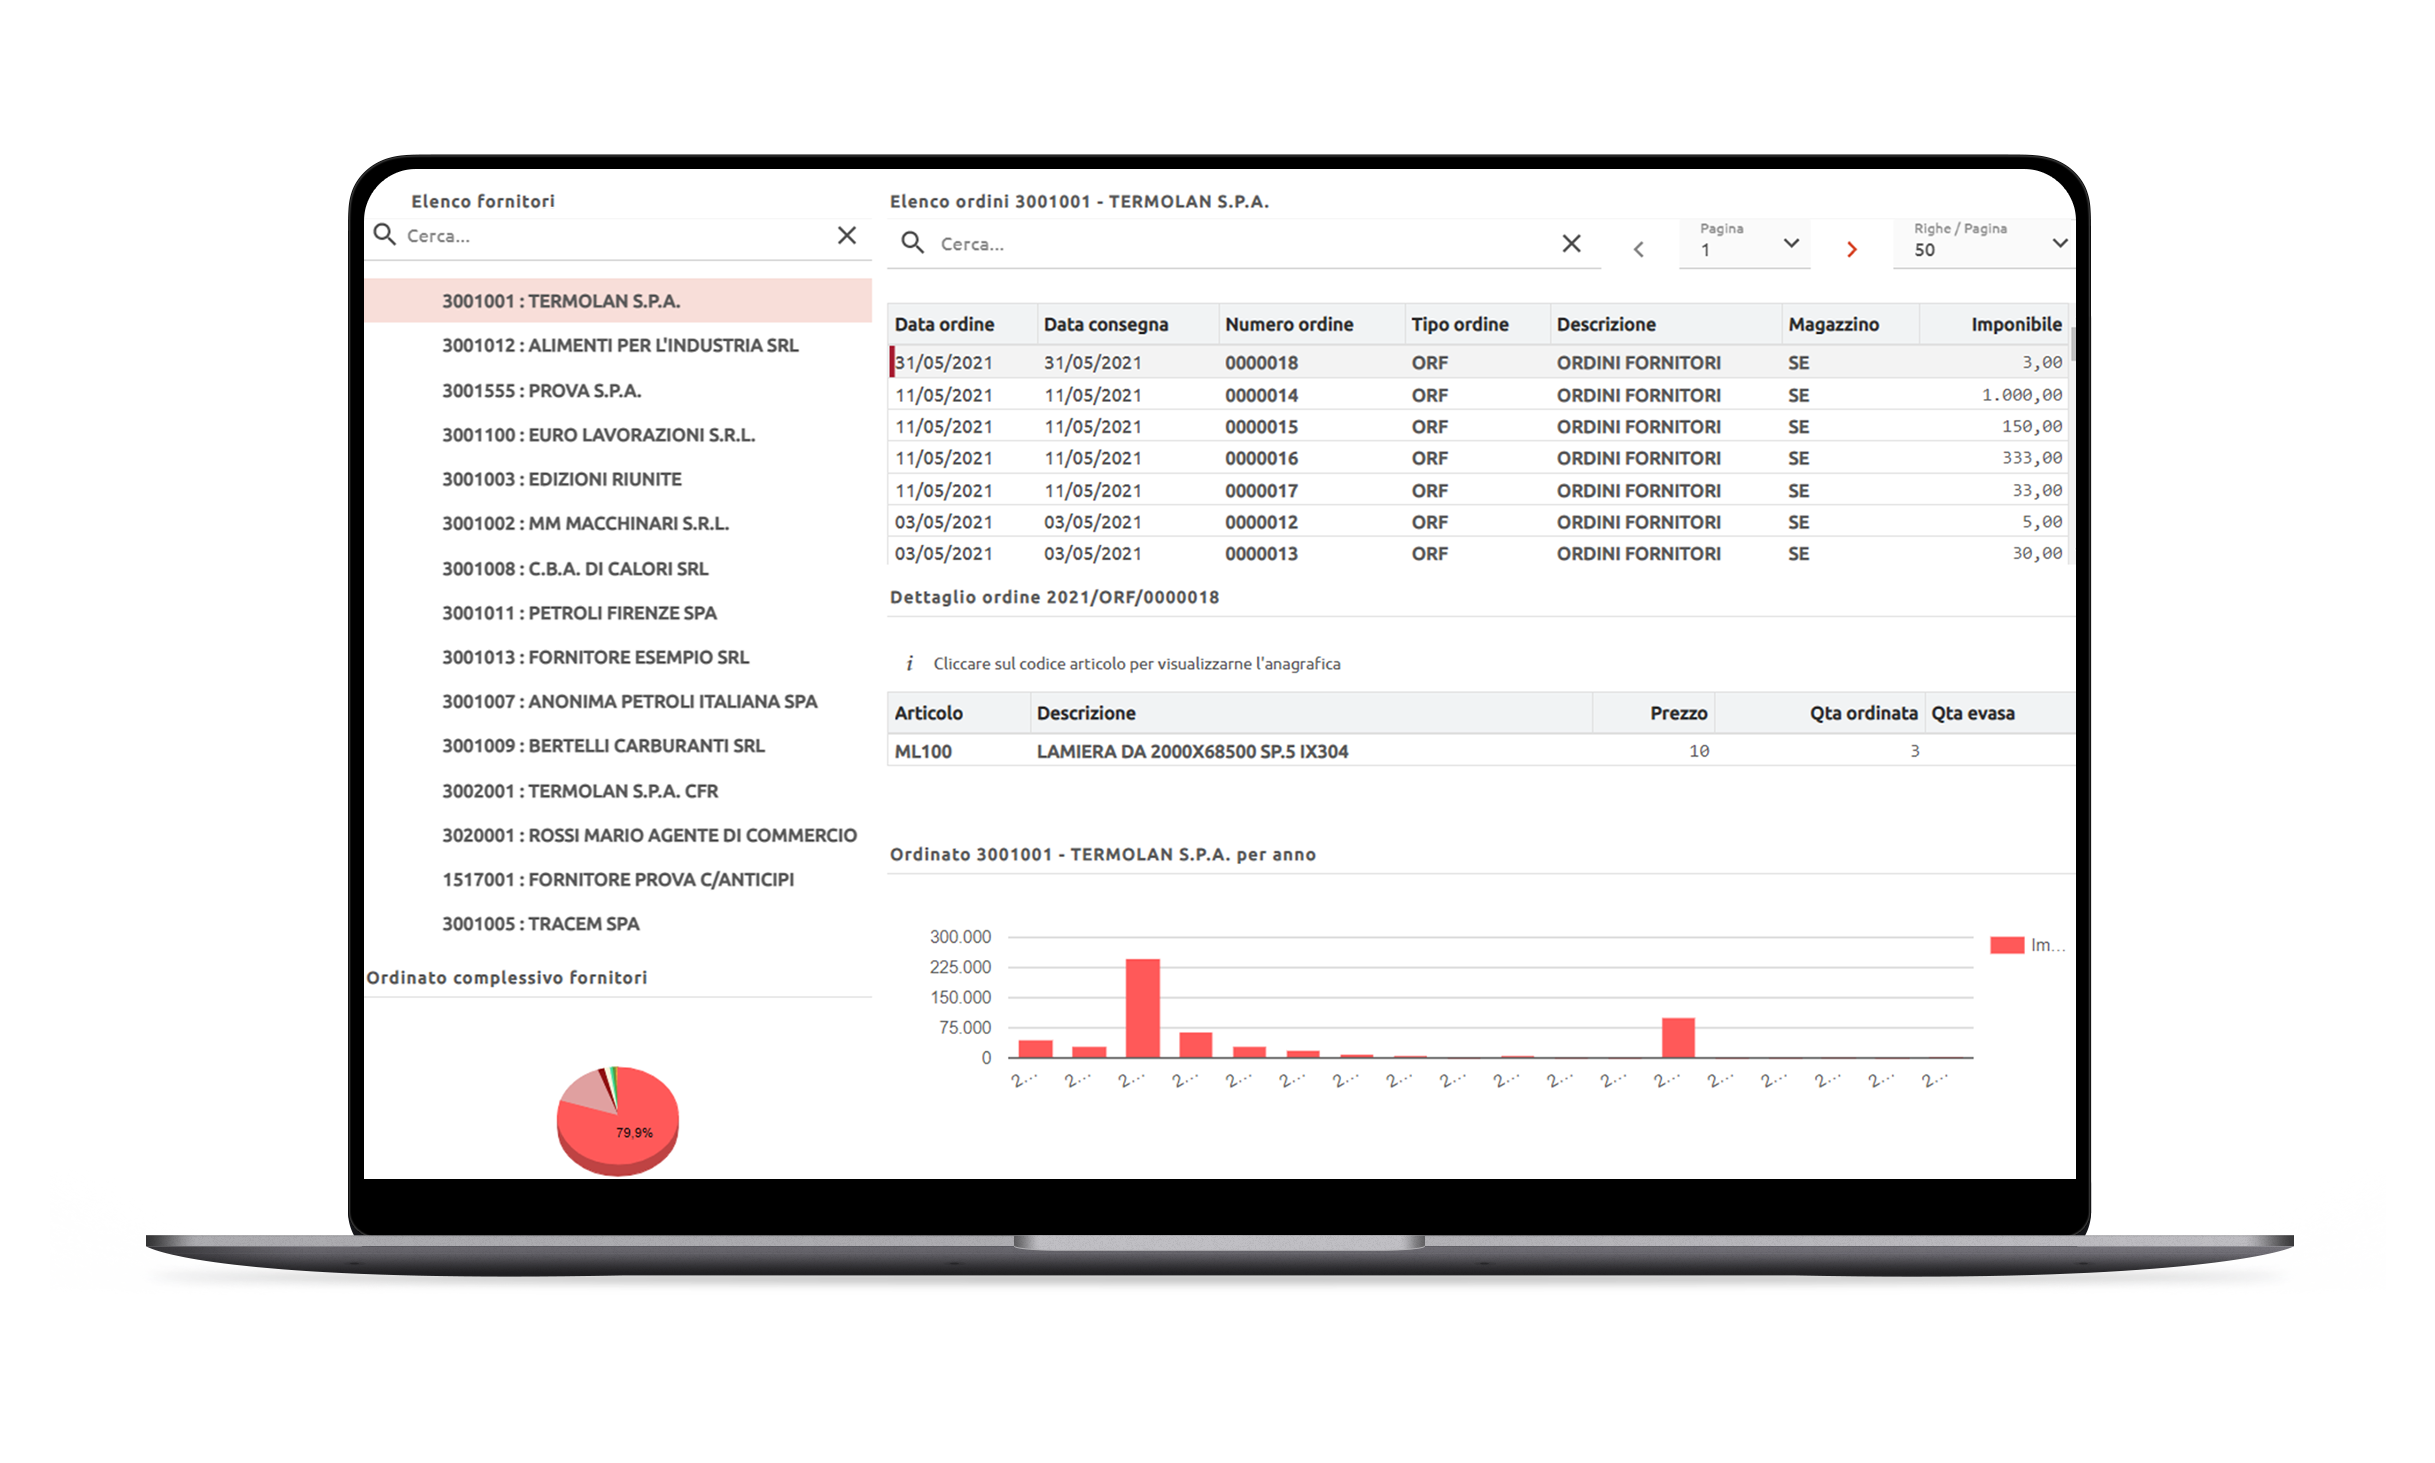
Task: Go to next page red arrow
Action: pyautogui.click(x=1851, y=249)
